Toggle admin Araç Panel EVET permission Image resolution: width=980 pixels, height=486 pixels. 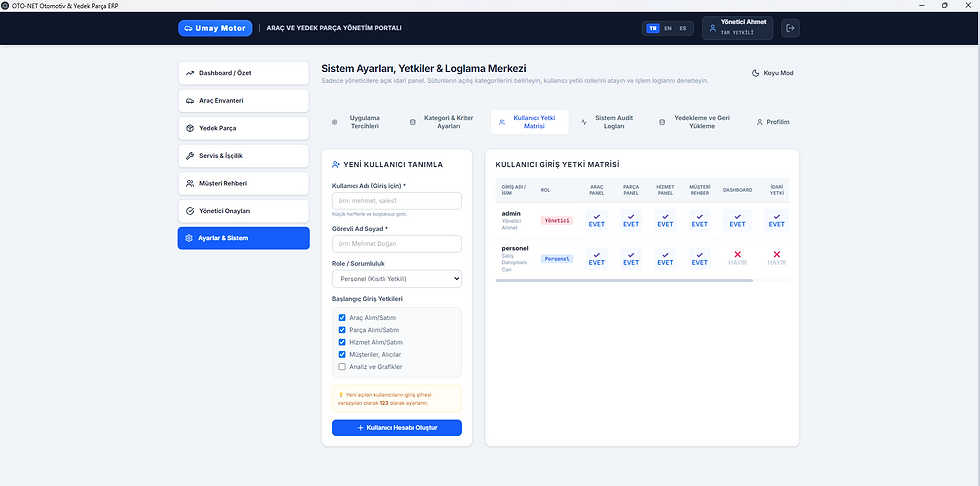tap(597, 221)
